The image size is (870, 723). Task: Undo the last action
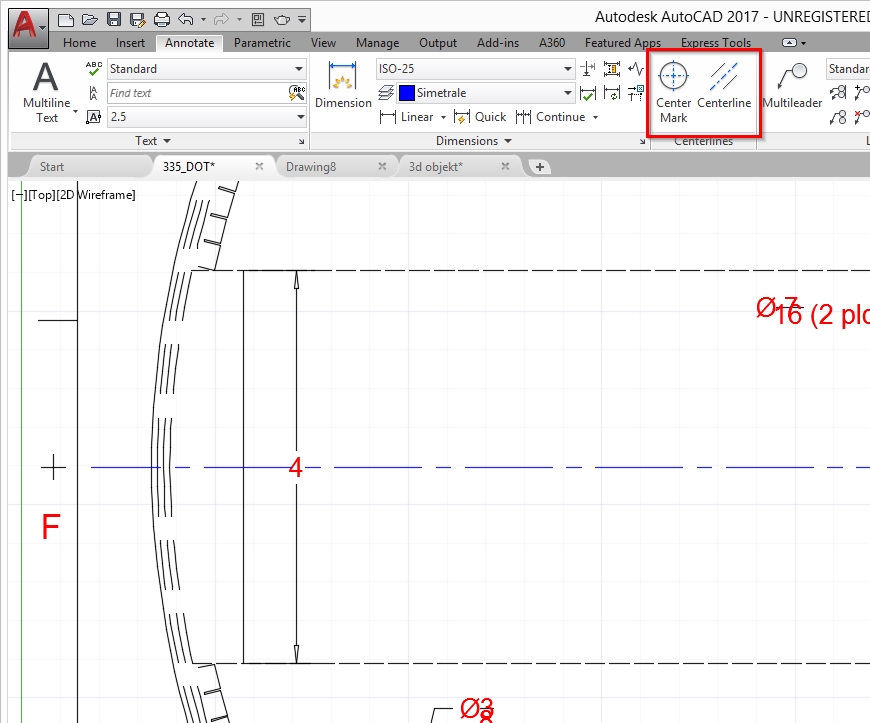point(185,19)
